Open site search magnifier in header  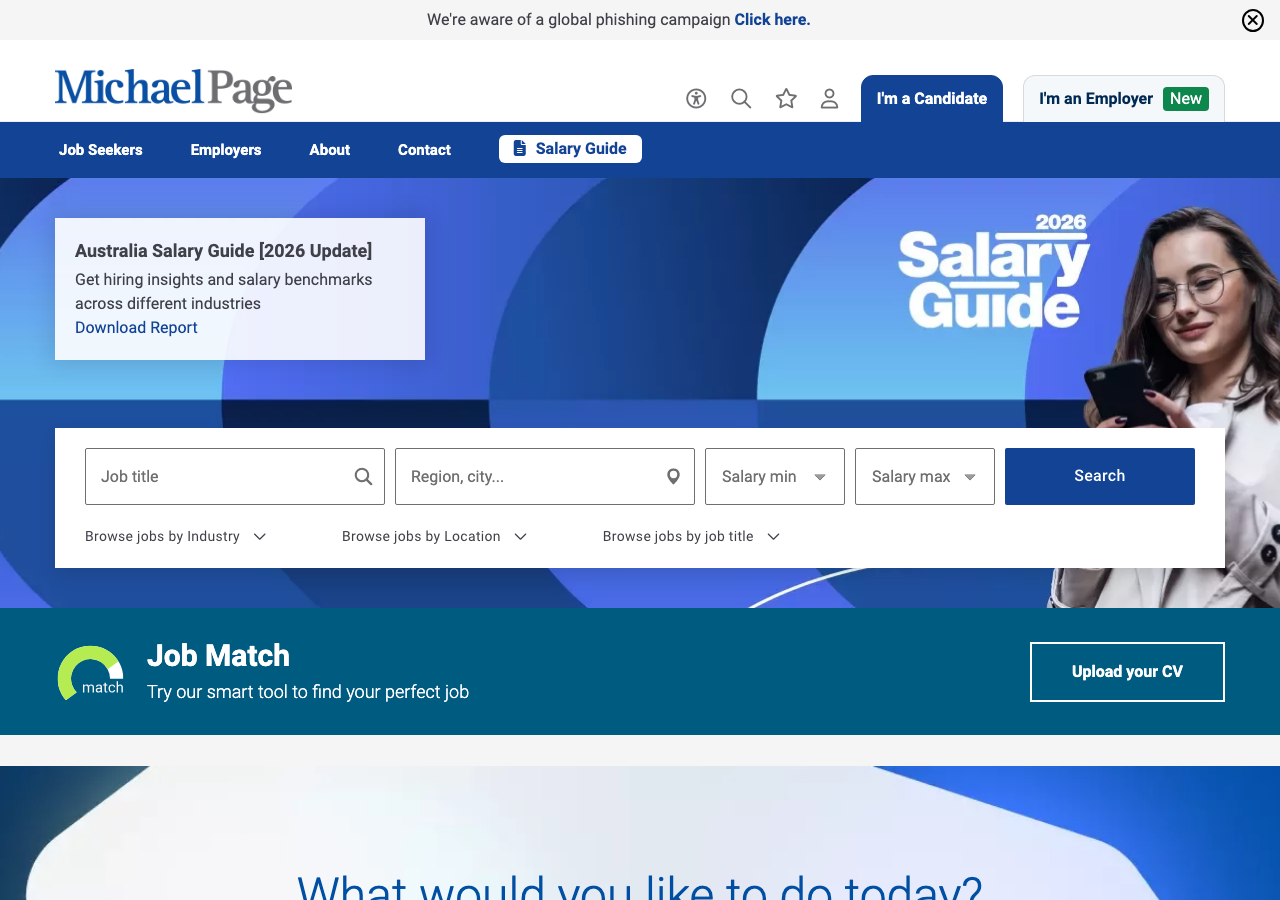point(741,98)
